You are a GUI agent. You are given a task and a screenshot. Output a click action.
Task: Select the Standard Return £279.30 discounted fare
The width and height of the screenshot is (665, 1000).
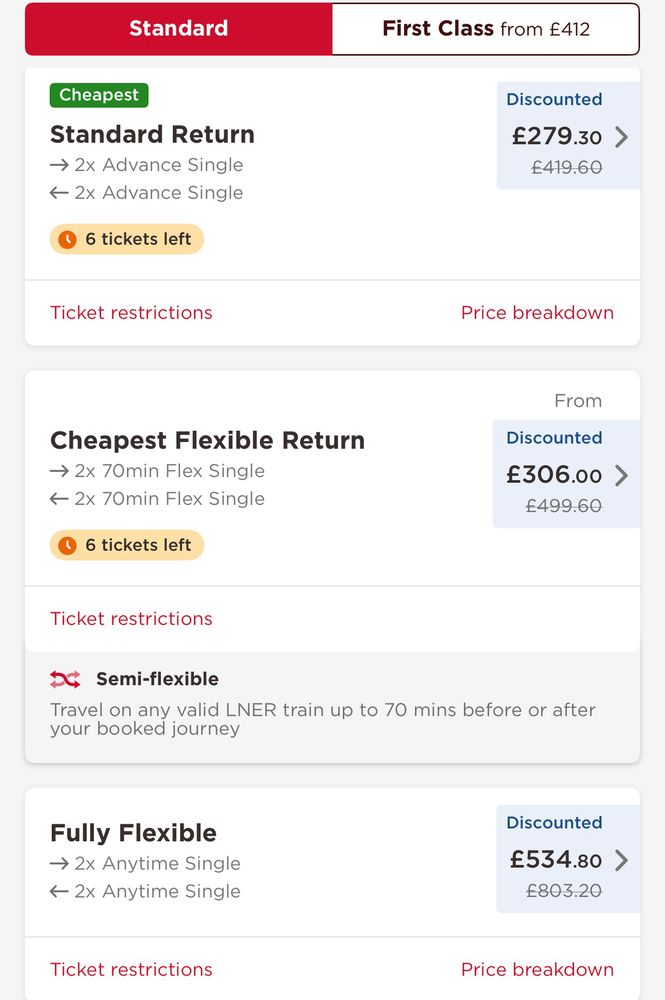point(568,136)
